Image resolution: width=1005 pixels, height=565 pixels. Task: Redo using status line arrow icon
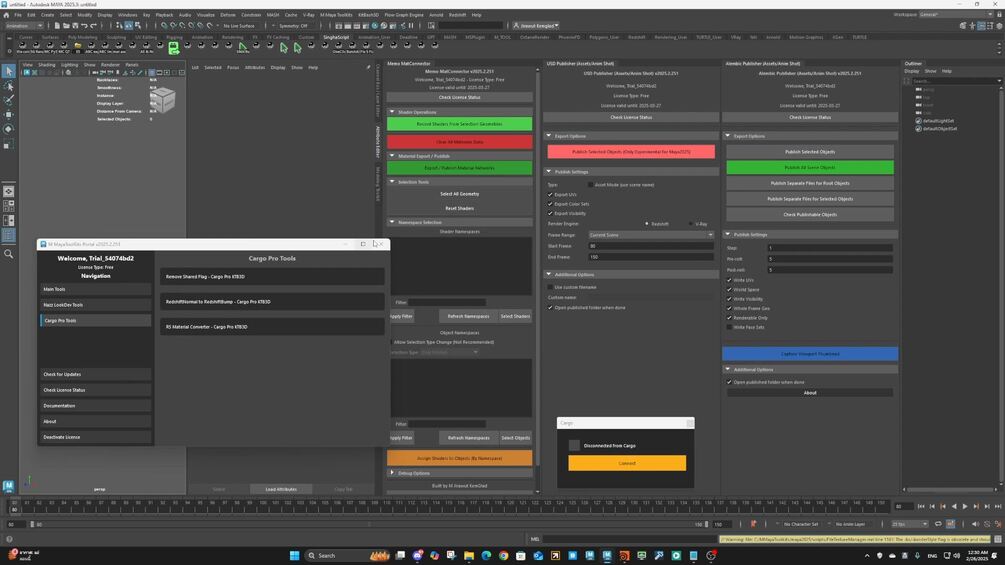(x=93, y=26)
